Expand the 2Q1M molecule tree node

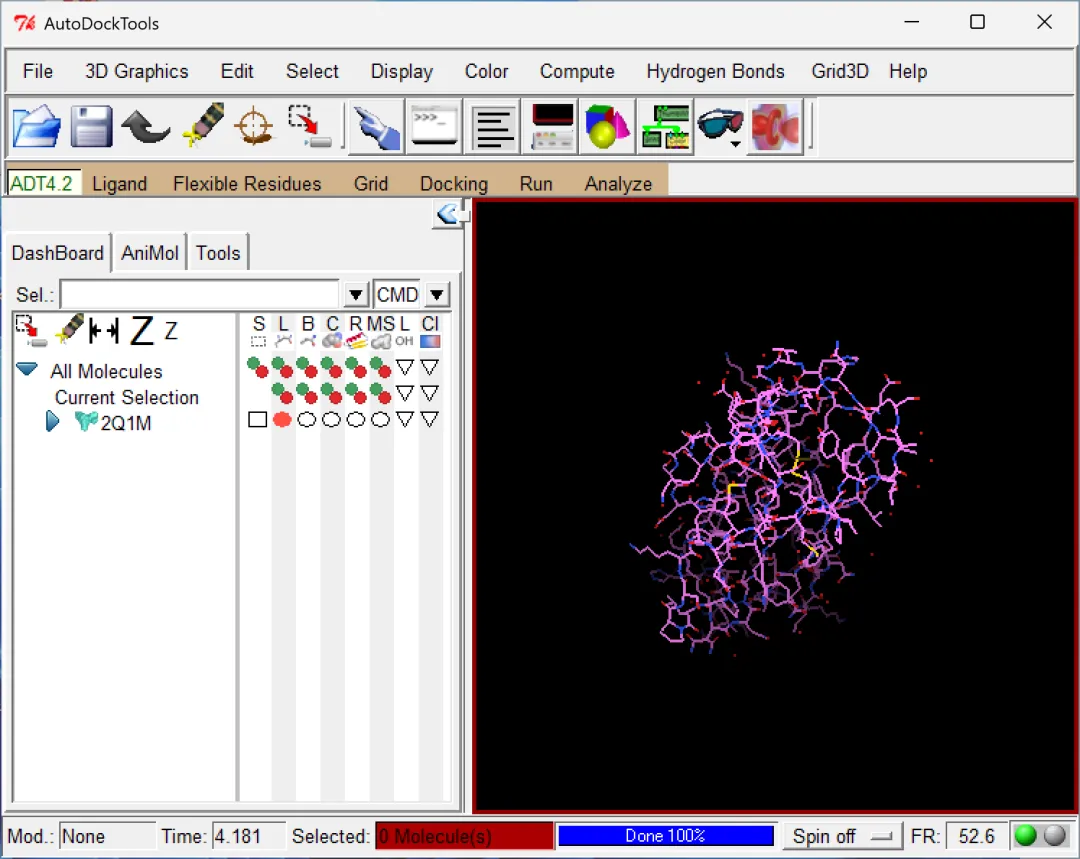pos(52,421)
